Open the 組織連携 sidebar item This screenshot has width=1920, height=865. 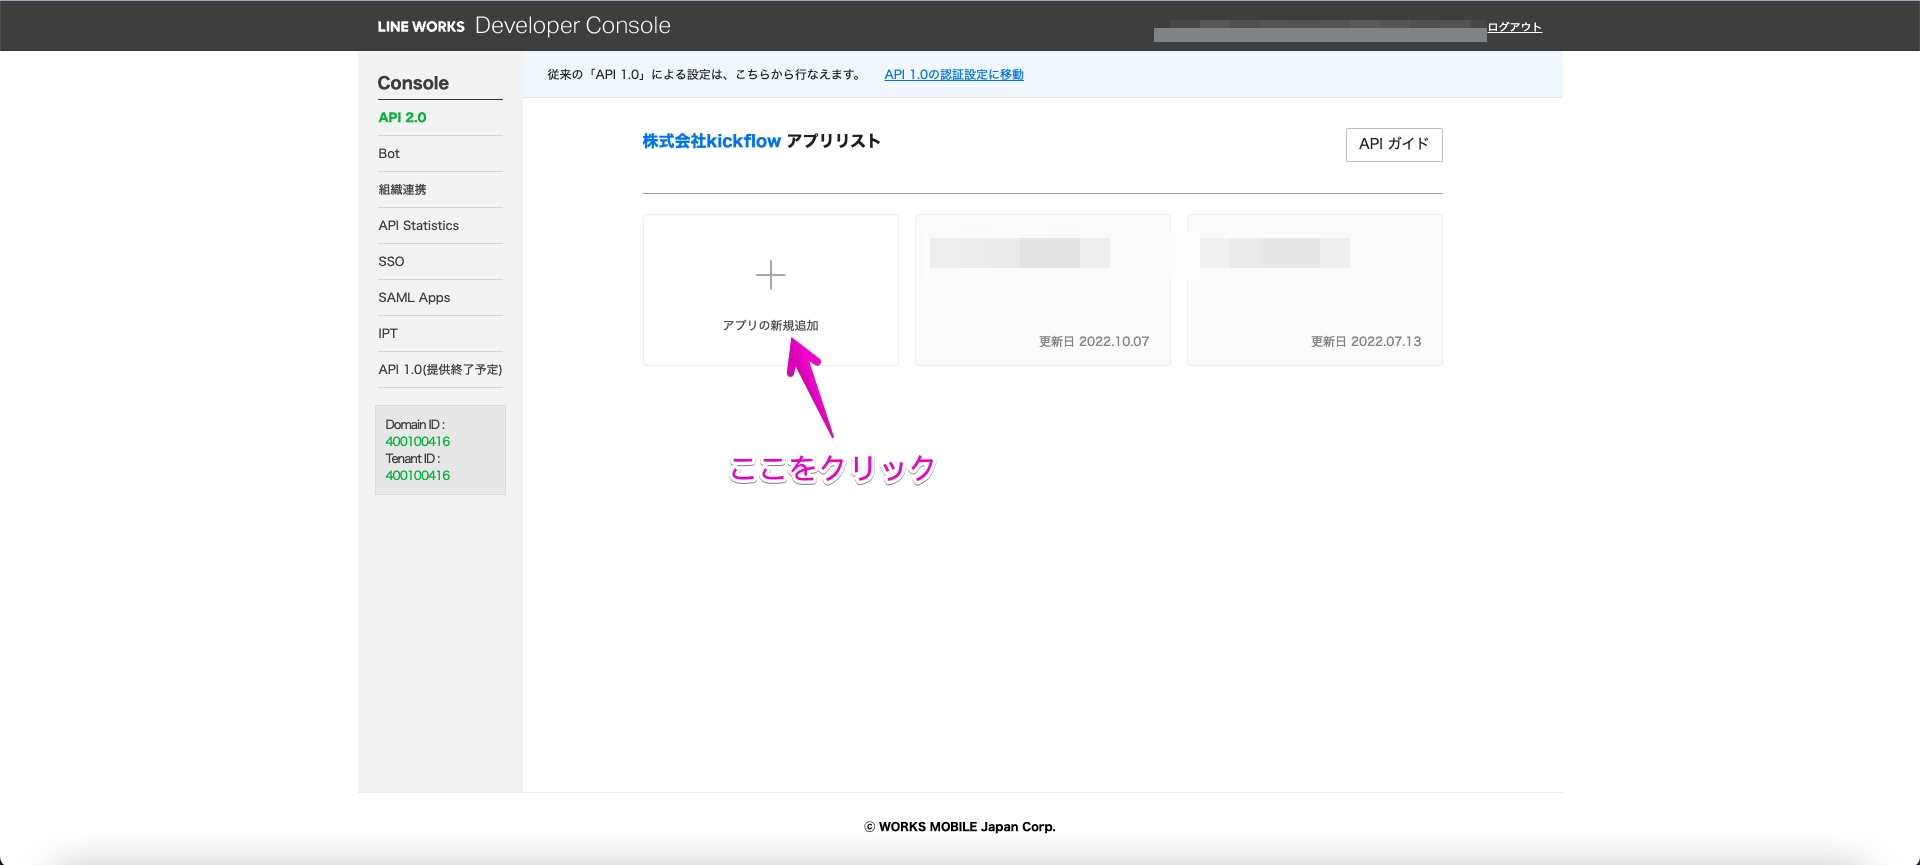click(x=402, y=189)
